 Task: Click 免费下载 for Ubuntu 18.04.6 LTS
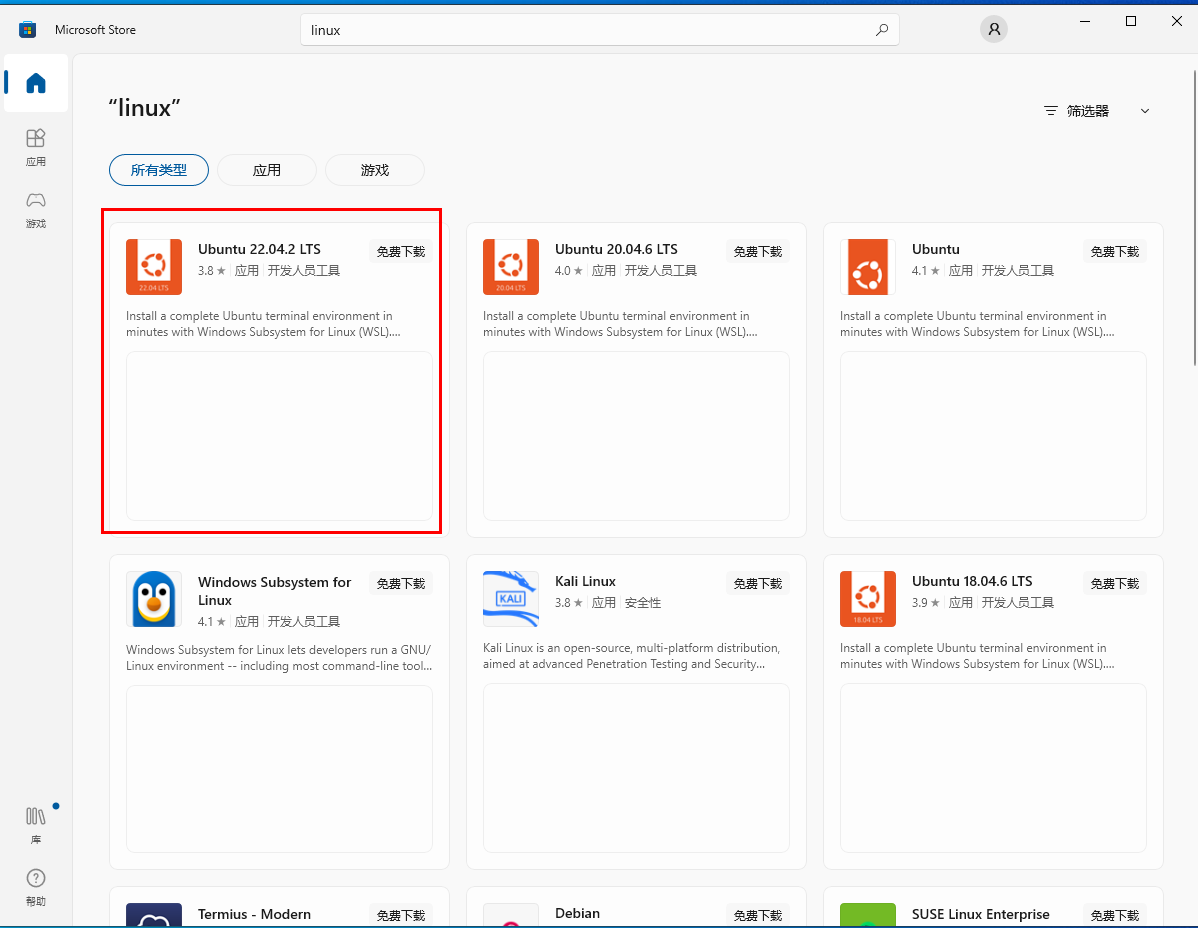(x=1114, y=584)
